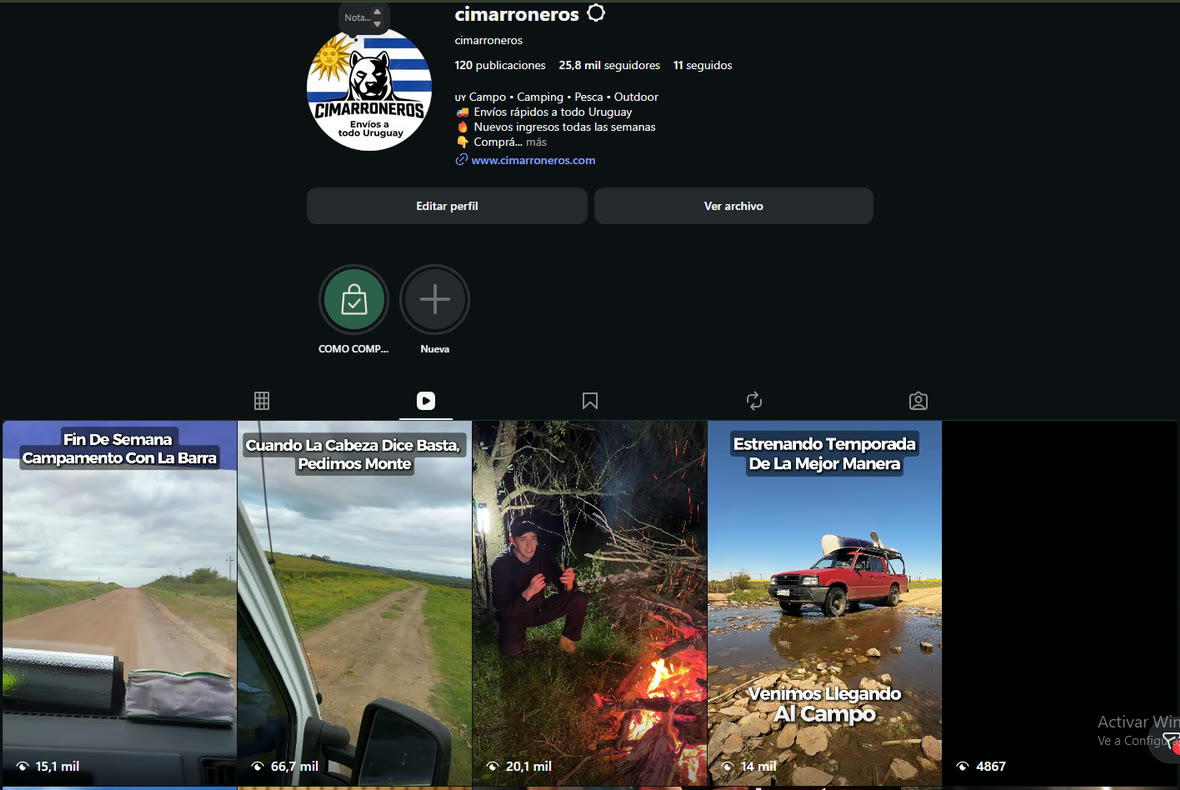Screen dimensions: 1180x790
Task: Open the 25,8 mil seguidores list
Action: (609, 65)
